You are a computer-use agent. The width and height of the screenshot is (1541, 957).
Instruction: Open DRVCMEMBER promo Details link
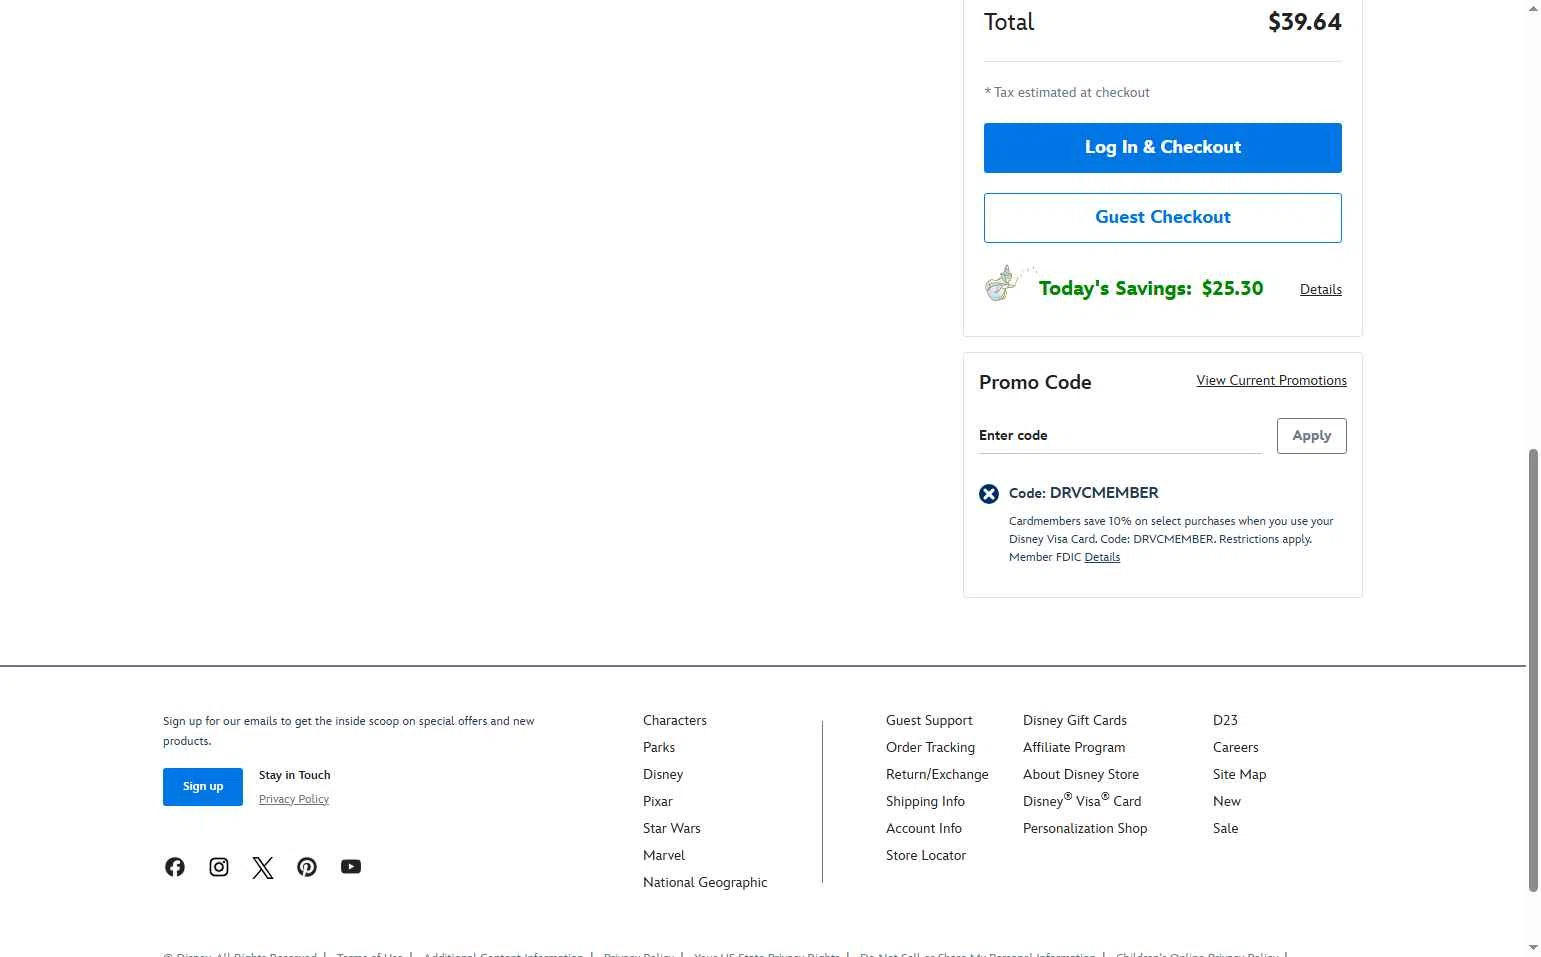pyautogui.click(x=1102, y=558)
